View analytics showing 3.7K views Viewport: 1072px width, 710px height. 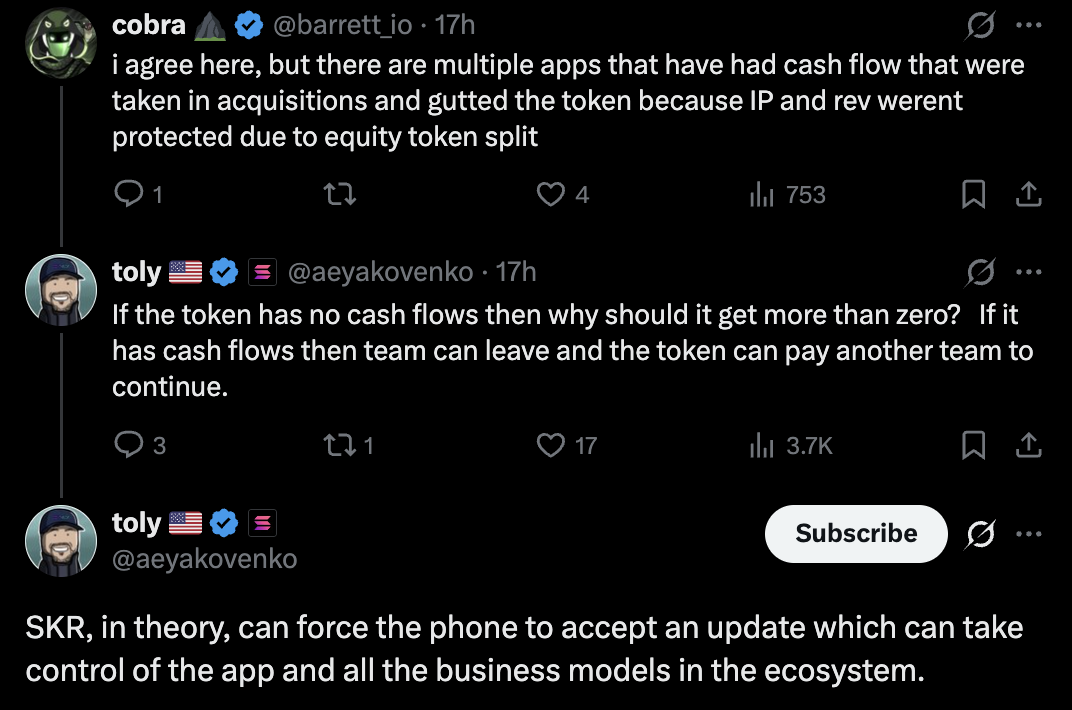pos(761,445)
